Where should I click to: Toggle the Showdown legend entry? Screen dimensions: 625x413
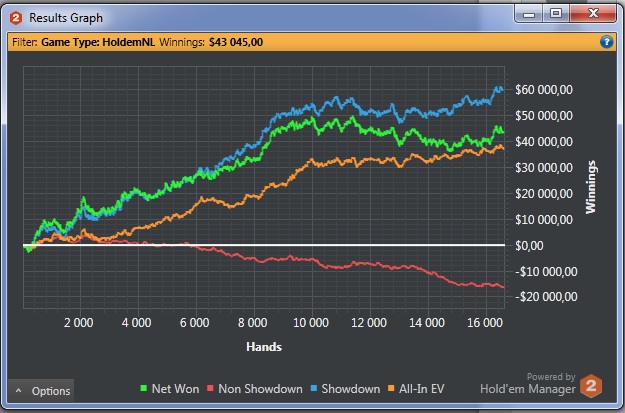pyautogui.click(x=345, y=389)
